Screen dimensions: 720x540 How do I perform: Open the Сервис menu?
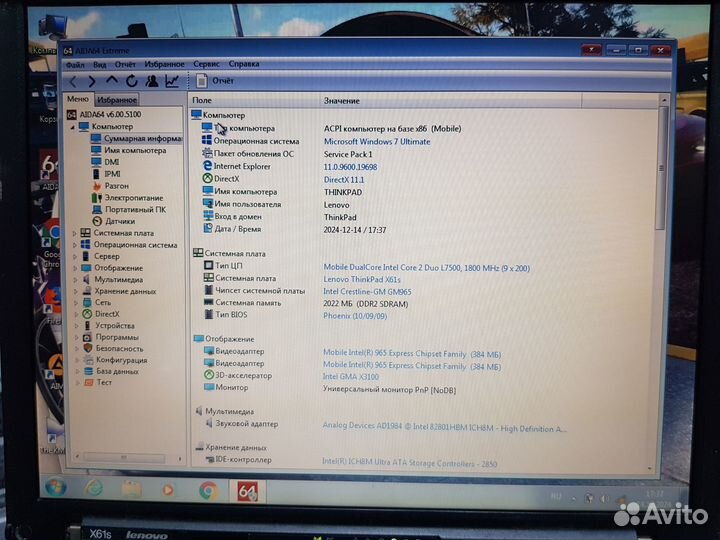point(206,64)
